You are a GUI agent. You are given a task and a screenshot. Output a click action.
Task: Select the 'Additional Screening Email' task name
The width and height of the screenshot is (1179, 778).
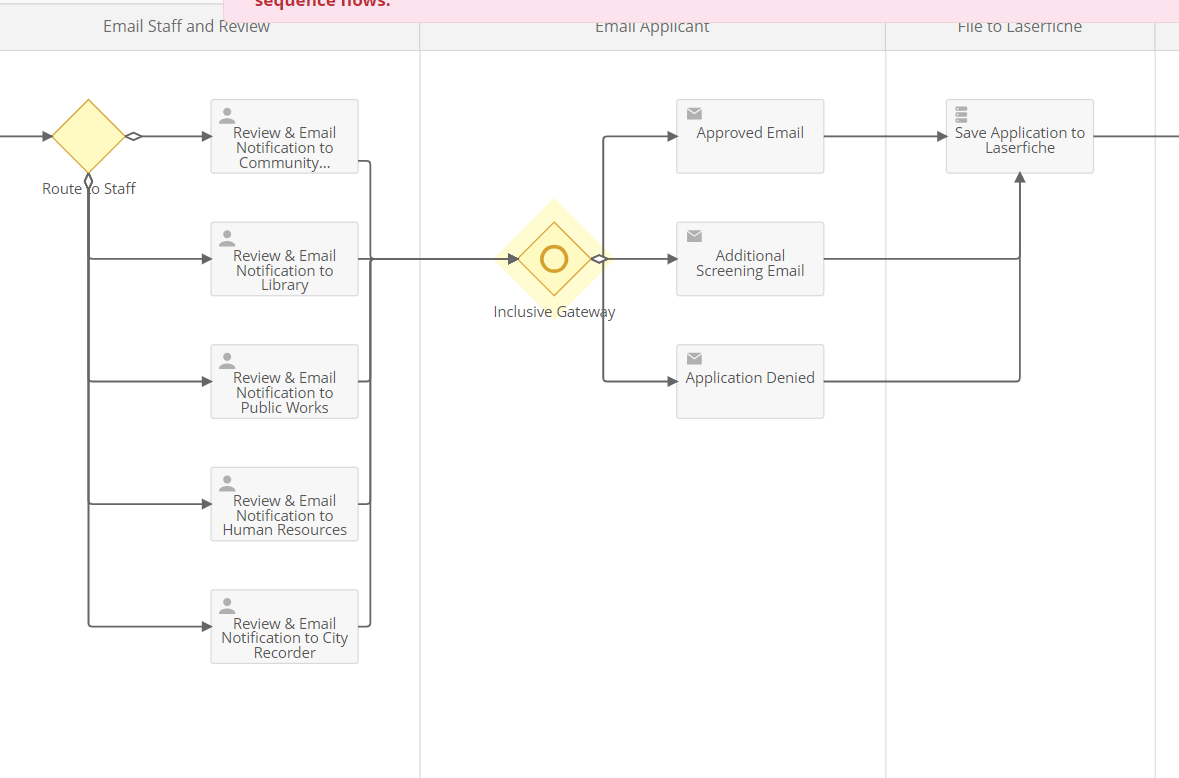click(x=750, y=263)
